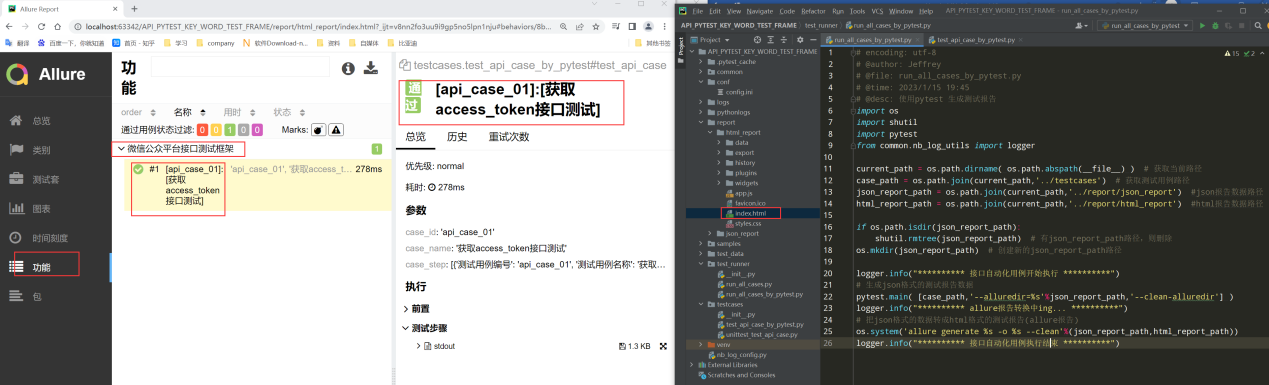Viewport: 1269px width, 385px height.
Task: Collapse the 测试步骤 section
Action: point(426,328)
